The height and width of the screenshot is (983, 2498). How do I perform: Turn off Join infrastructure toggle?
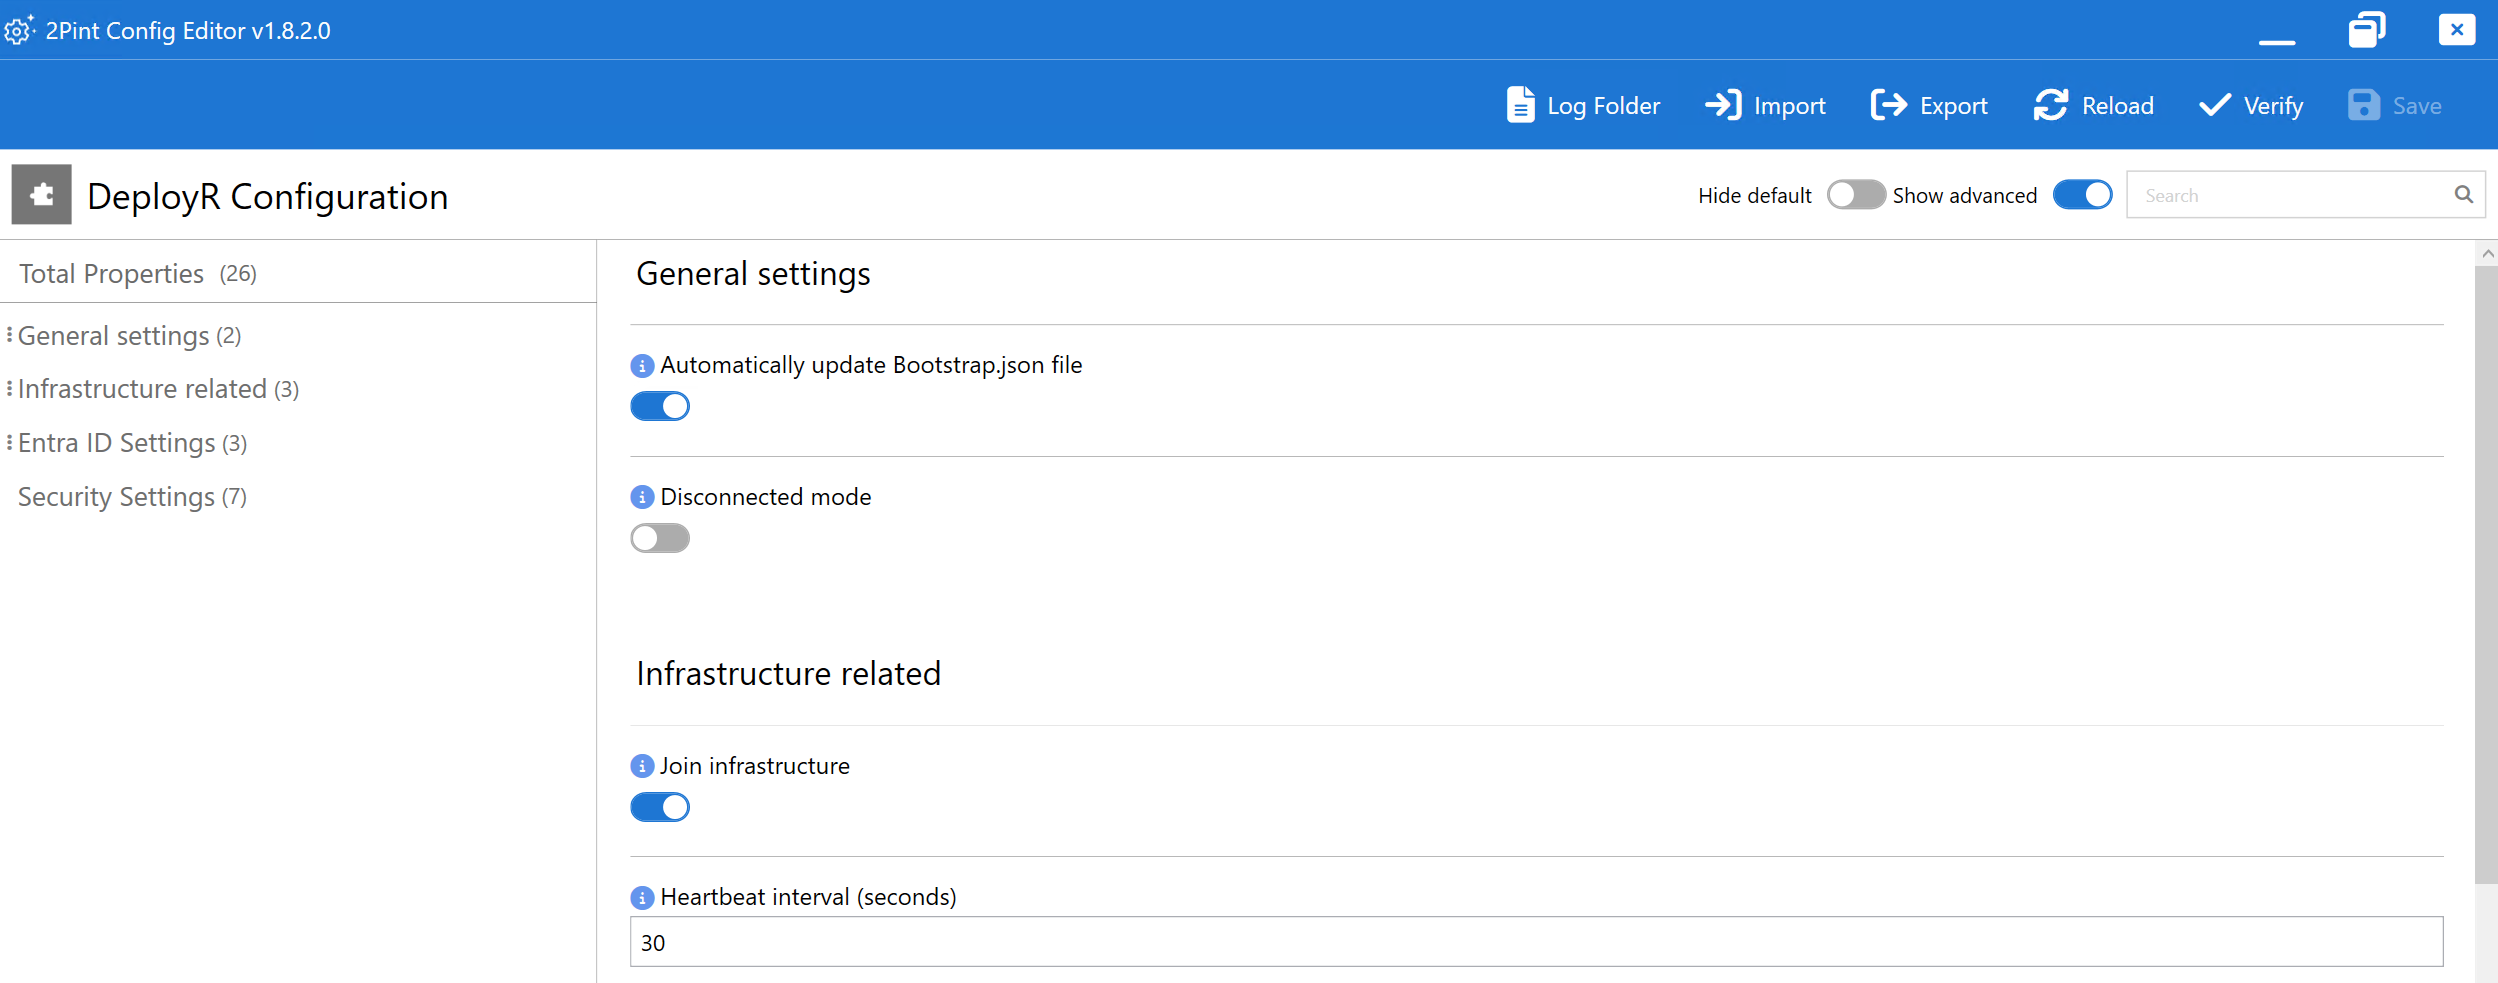(x=660, y=807)
